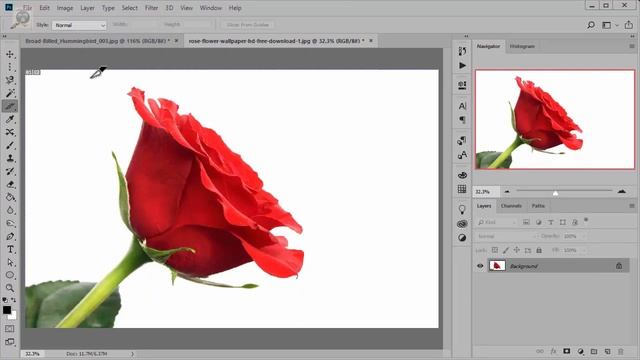Hide the Background layer with eye icon

tap(480, 266)
